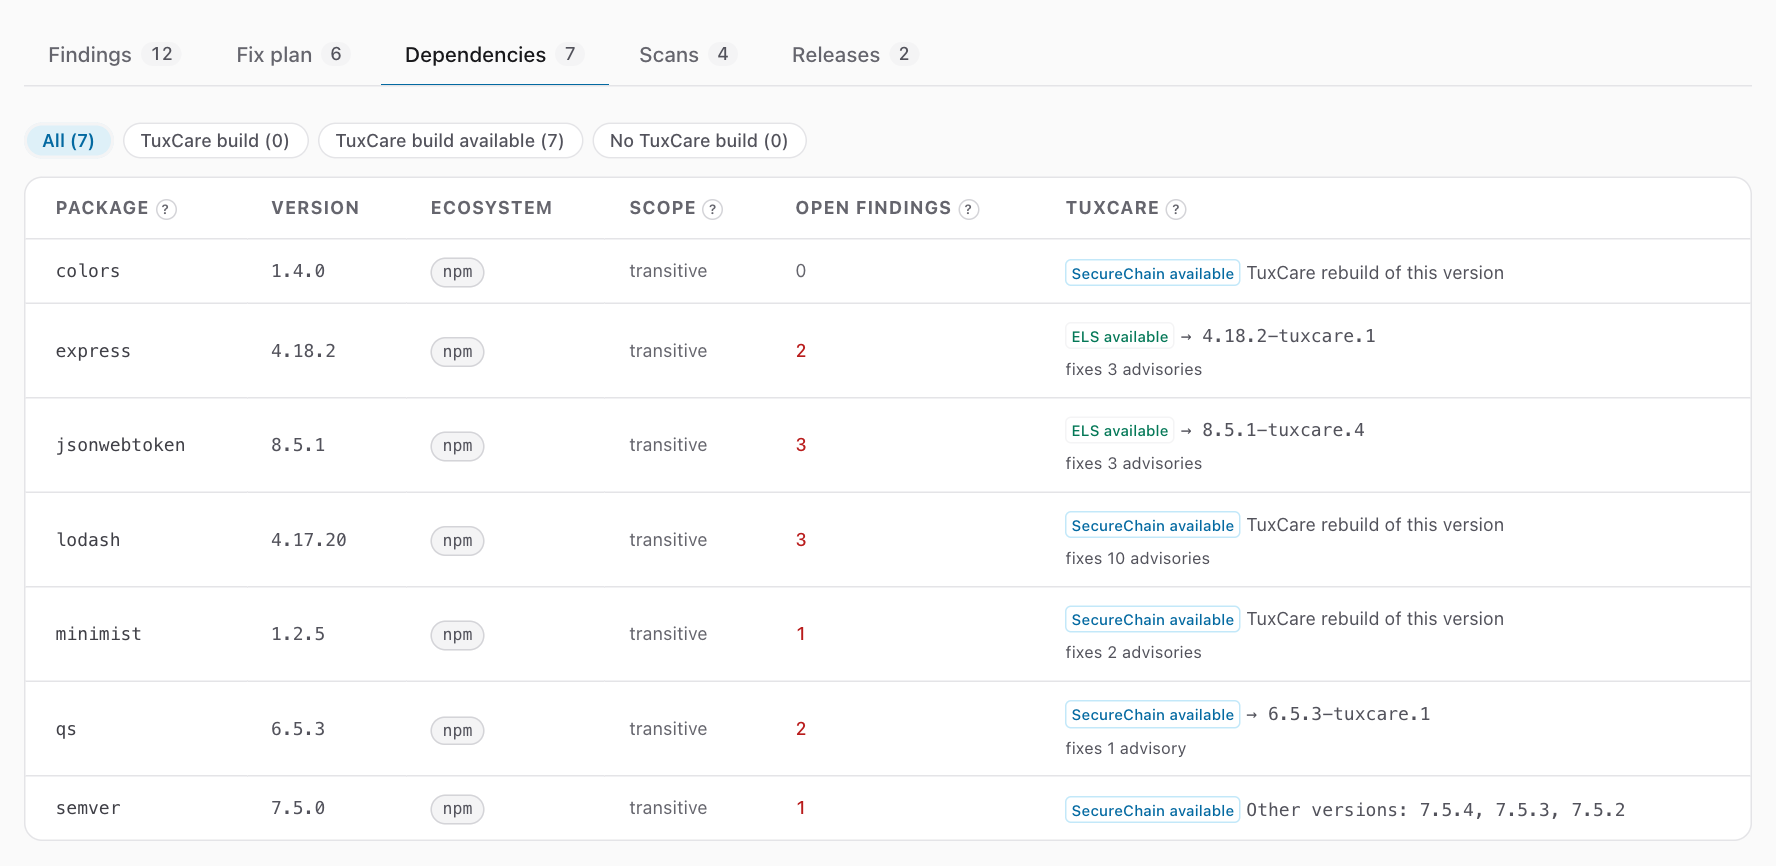Click the open findings count 2 for qs
1776x866 pixels.
pyautogui.click(x=801, y=729)
